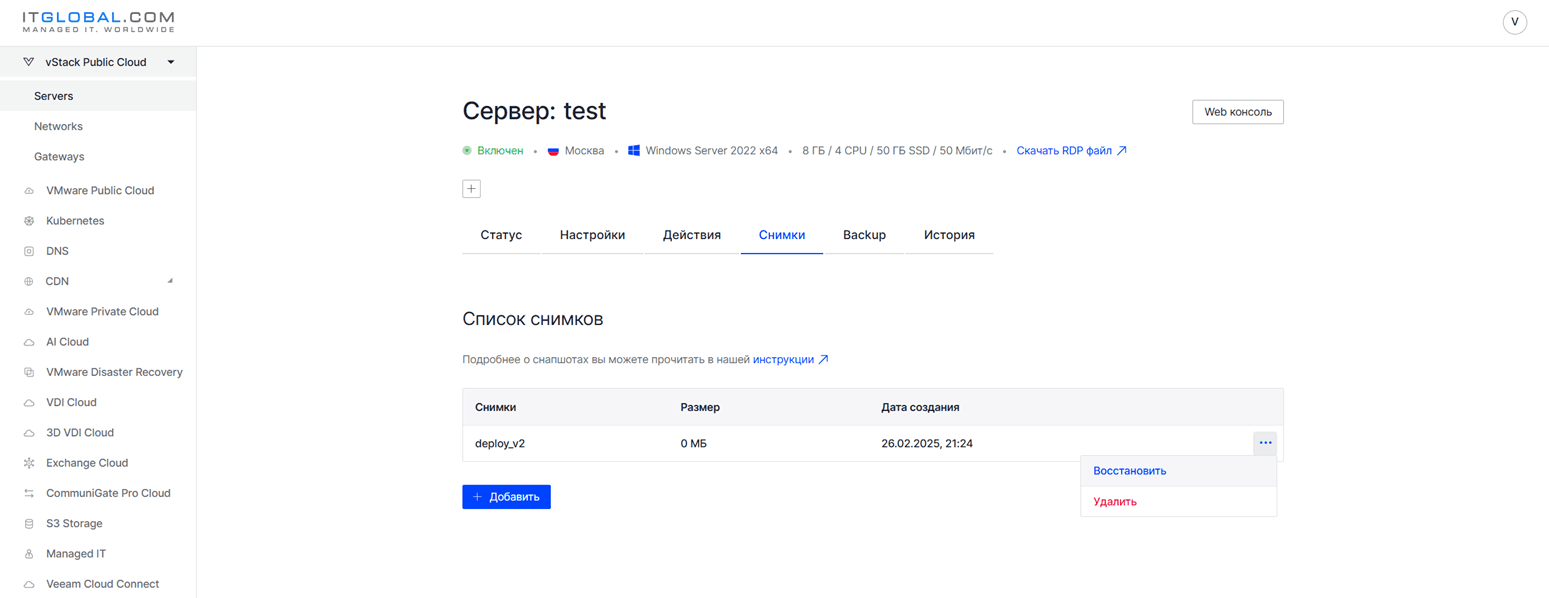Click the vStack logo icon in sidebar

28,62
